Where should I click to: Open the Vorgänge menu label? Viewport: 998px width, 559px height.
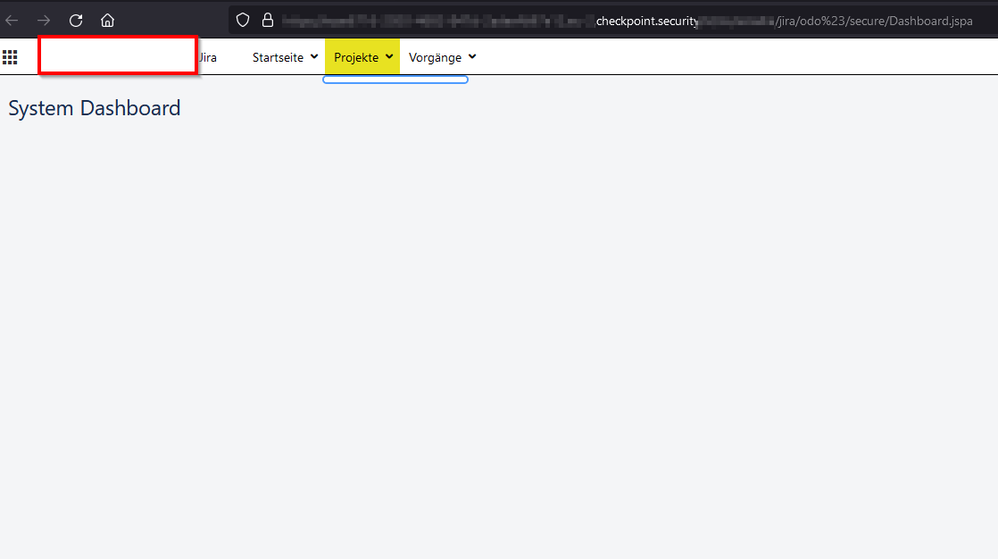coord(435,58)
